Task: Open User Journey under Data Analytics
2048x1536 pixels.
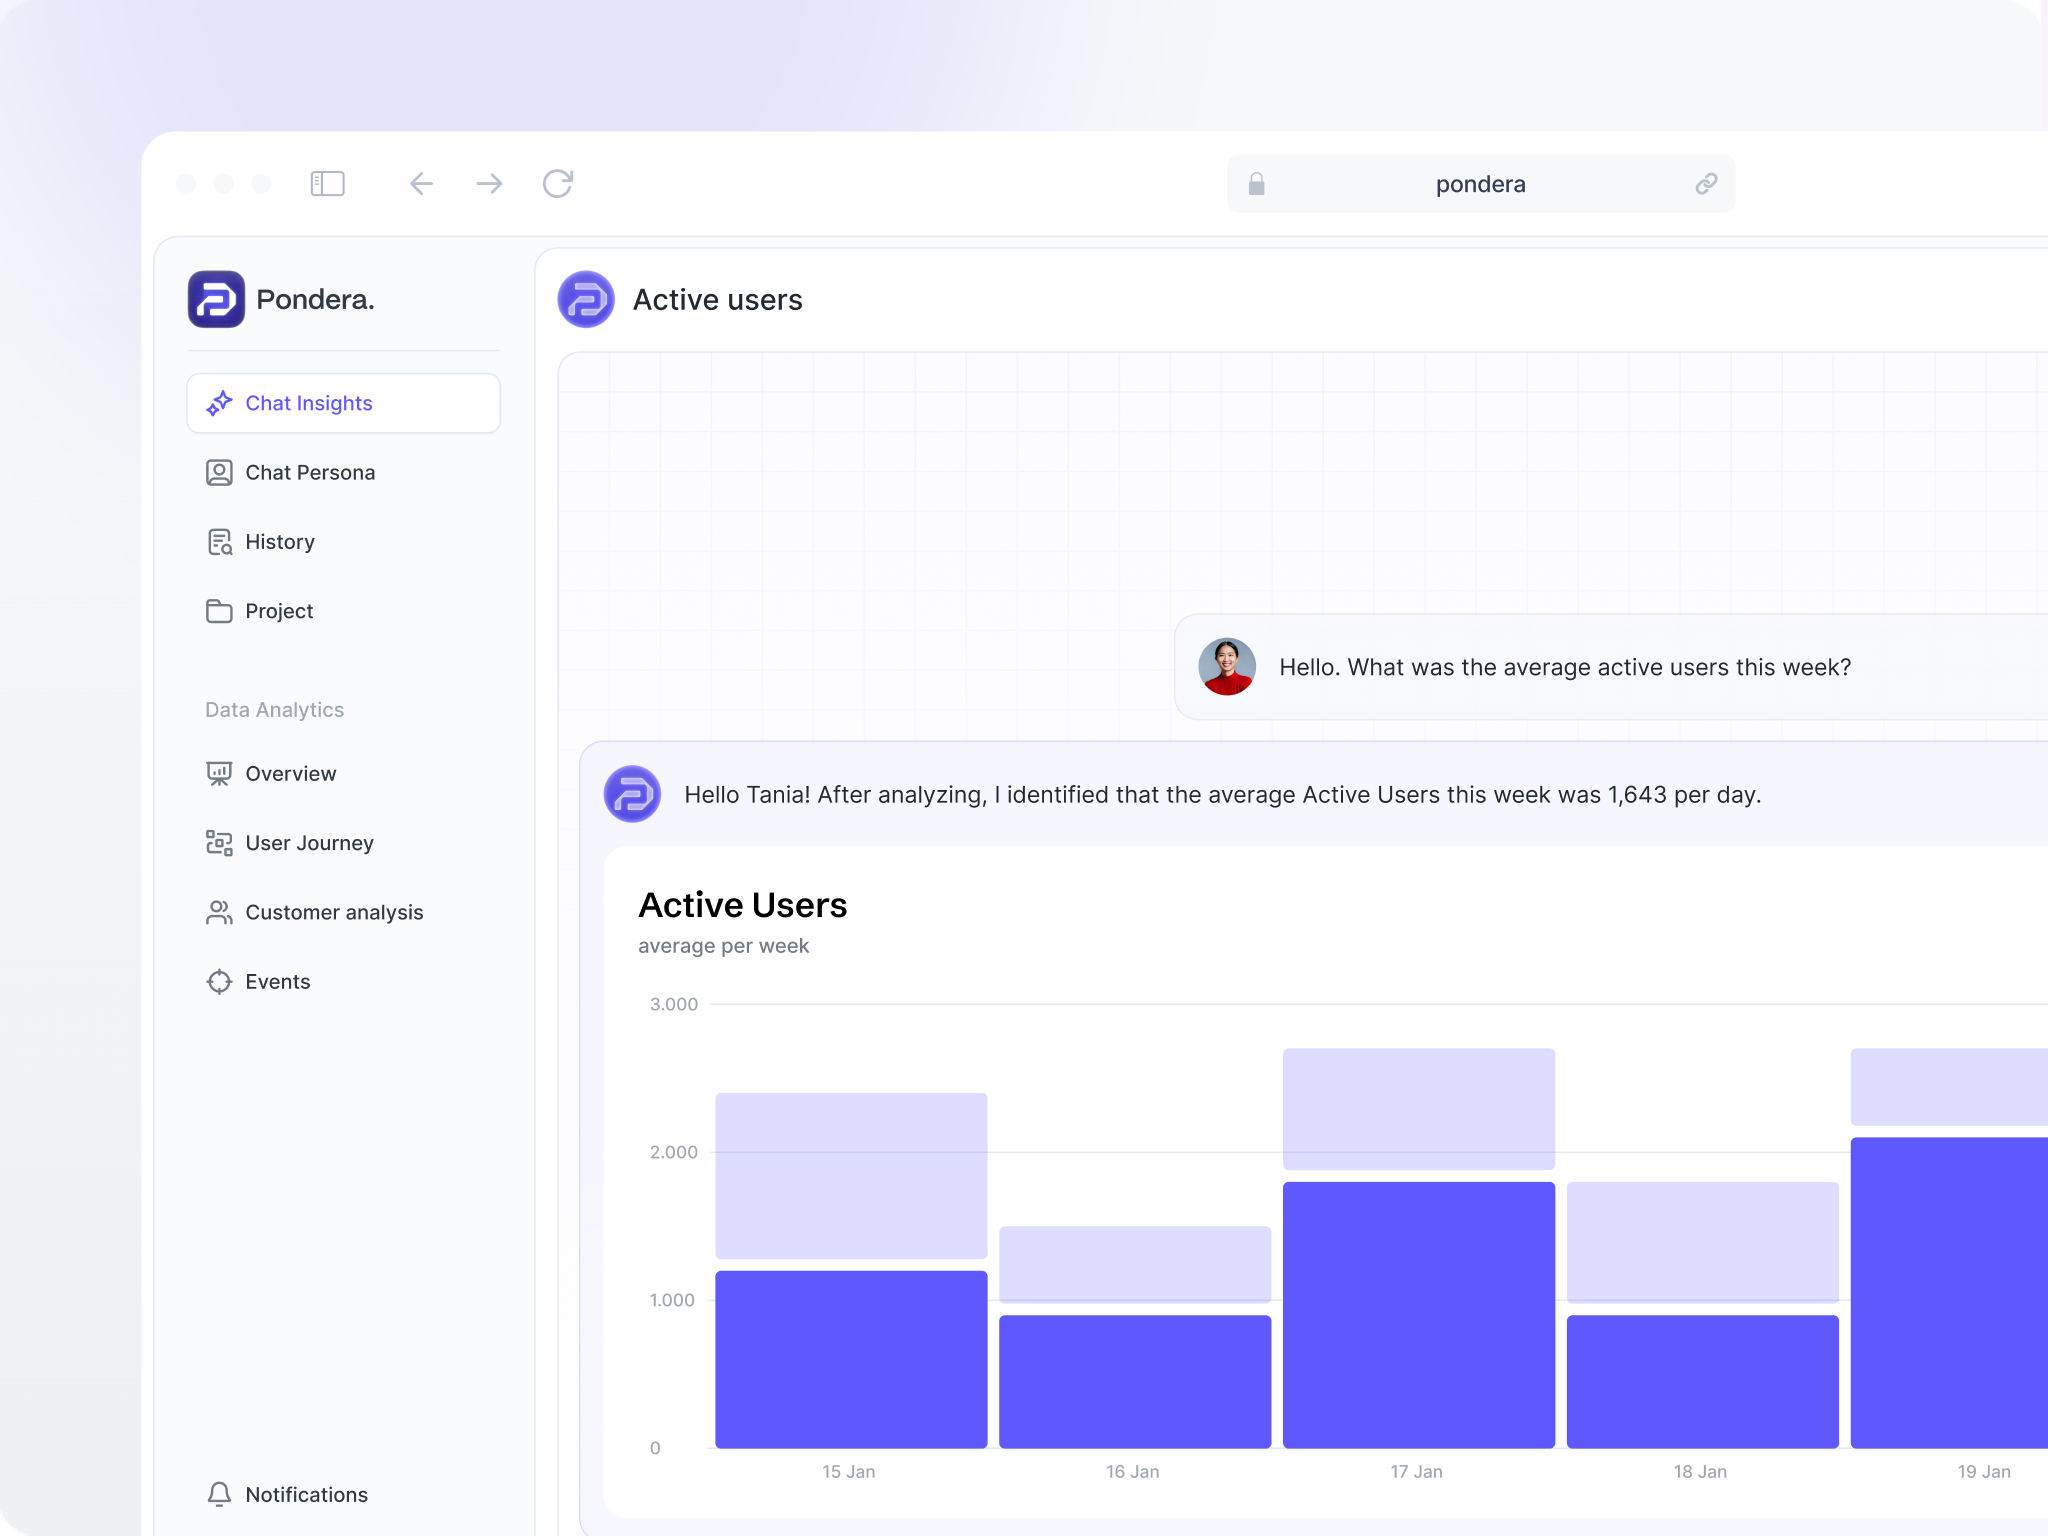Action: pyautogui.click(x=343, y=843)
